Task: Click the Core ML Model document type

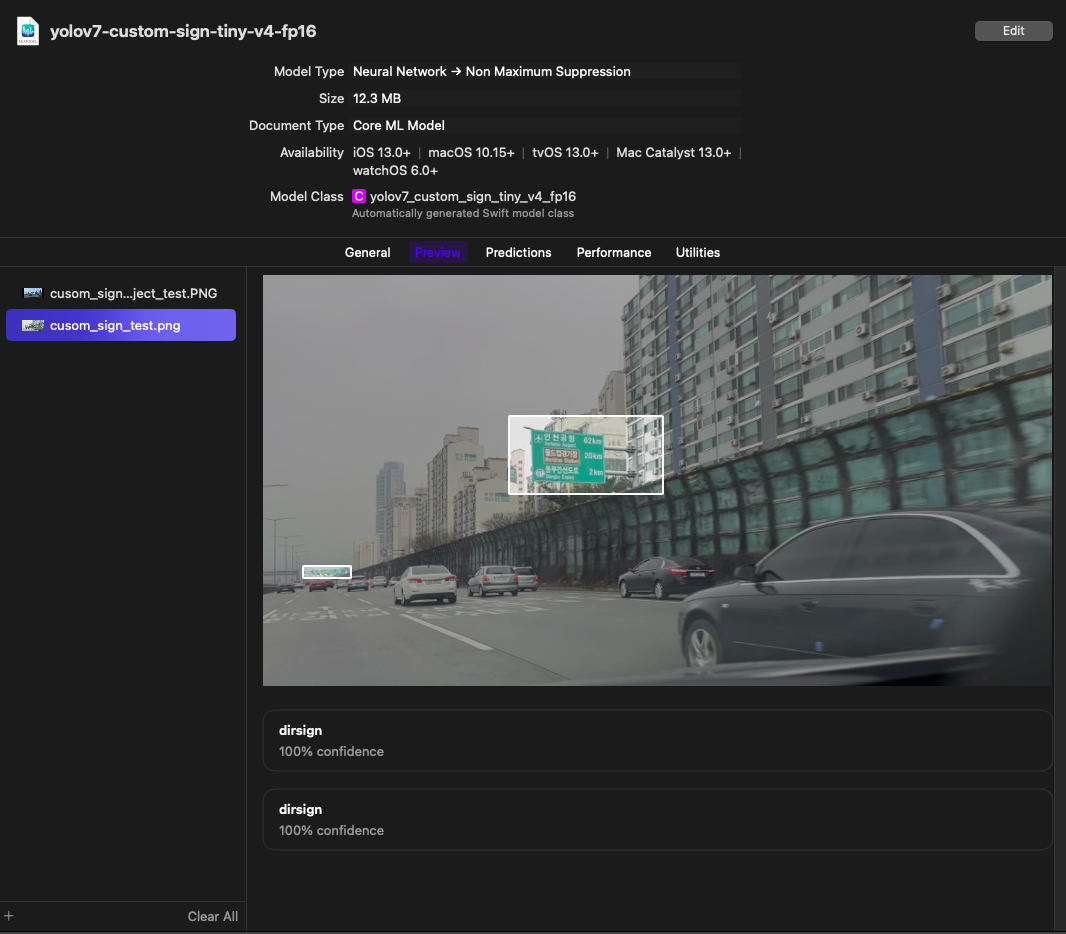Action: click(398, 126)
